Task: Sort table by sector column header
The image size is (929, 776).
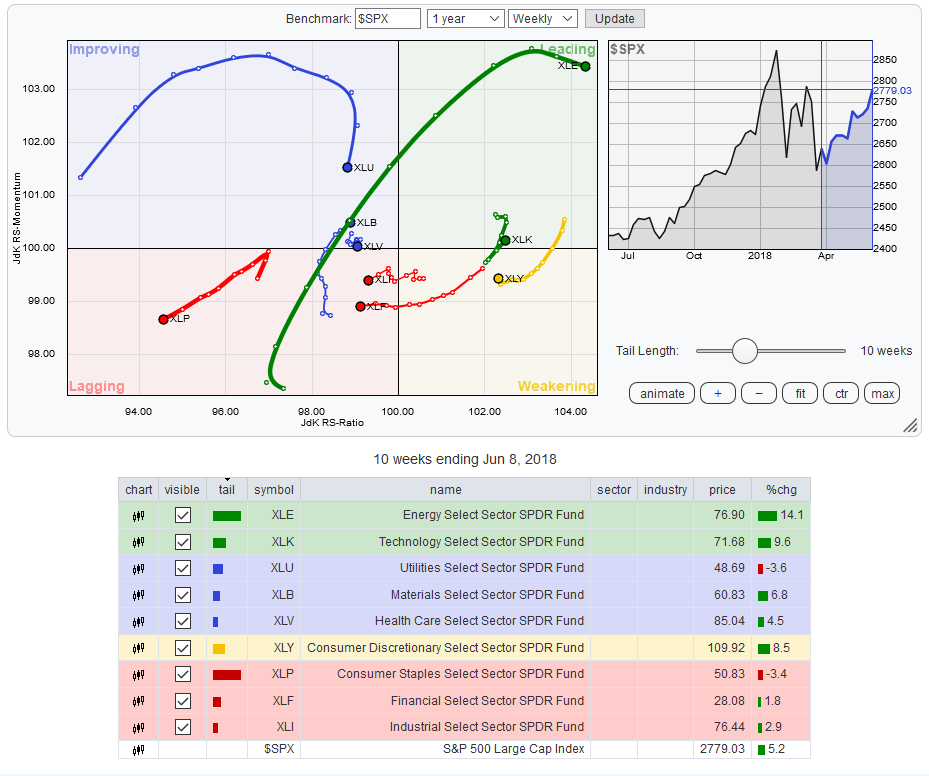Action: (614, 490)
